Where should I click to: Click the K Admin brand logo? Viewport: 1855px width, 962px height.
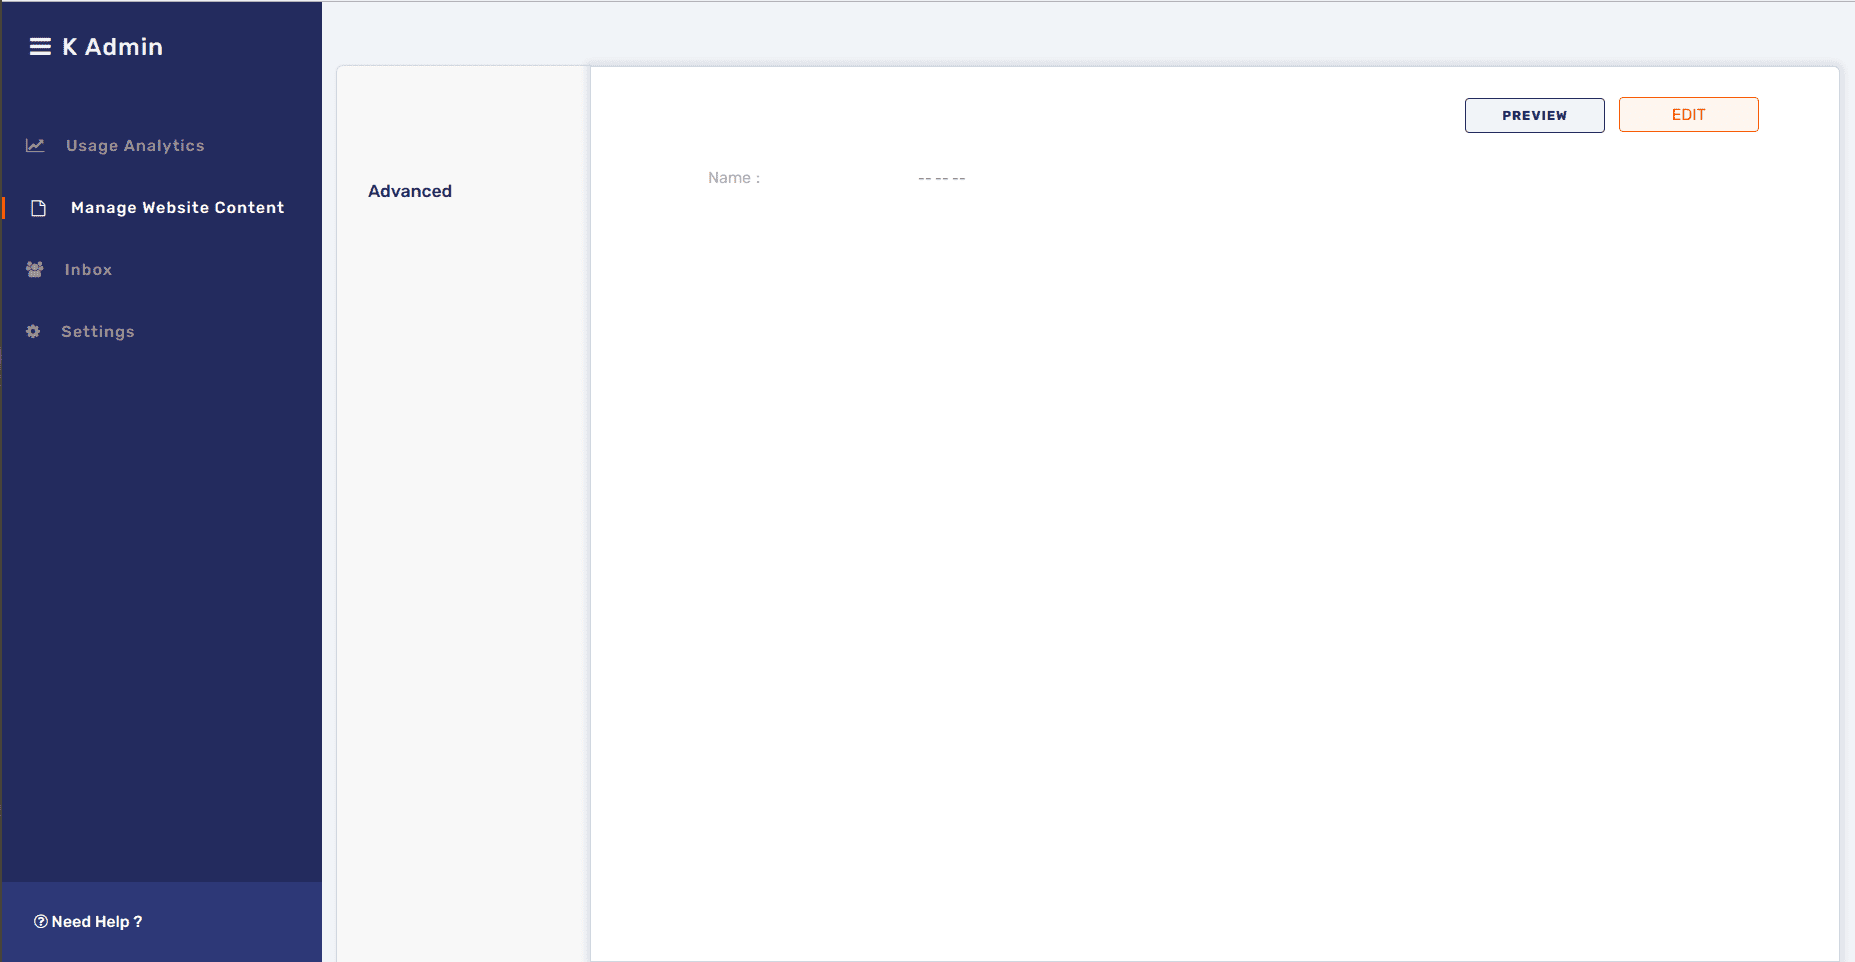[x=112, y=46]
